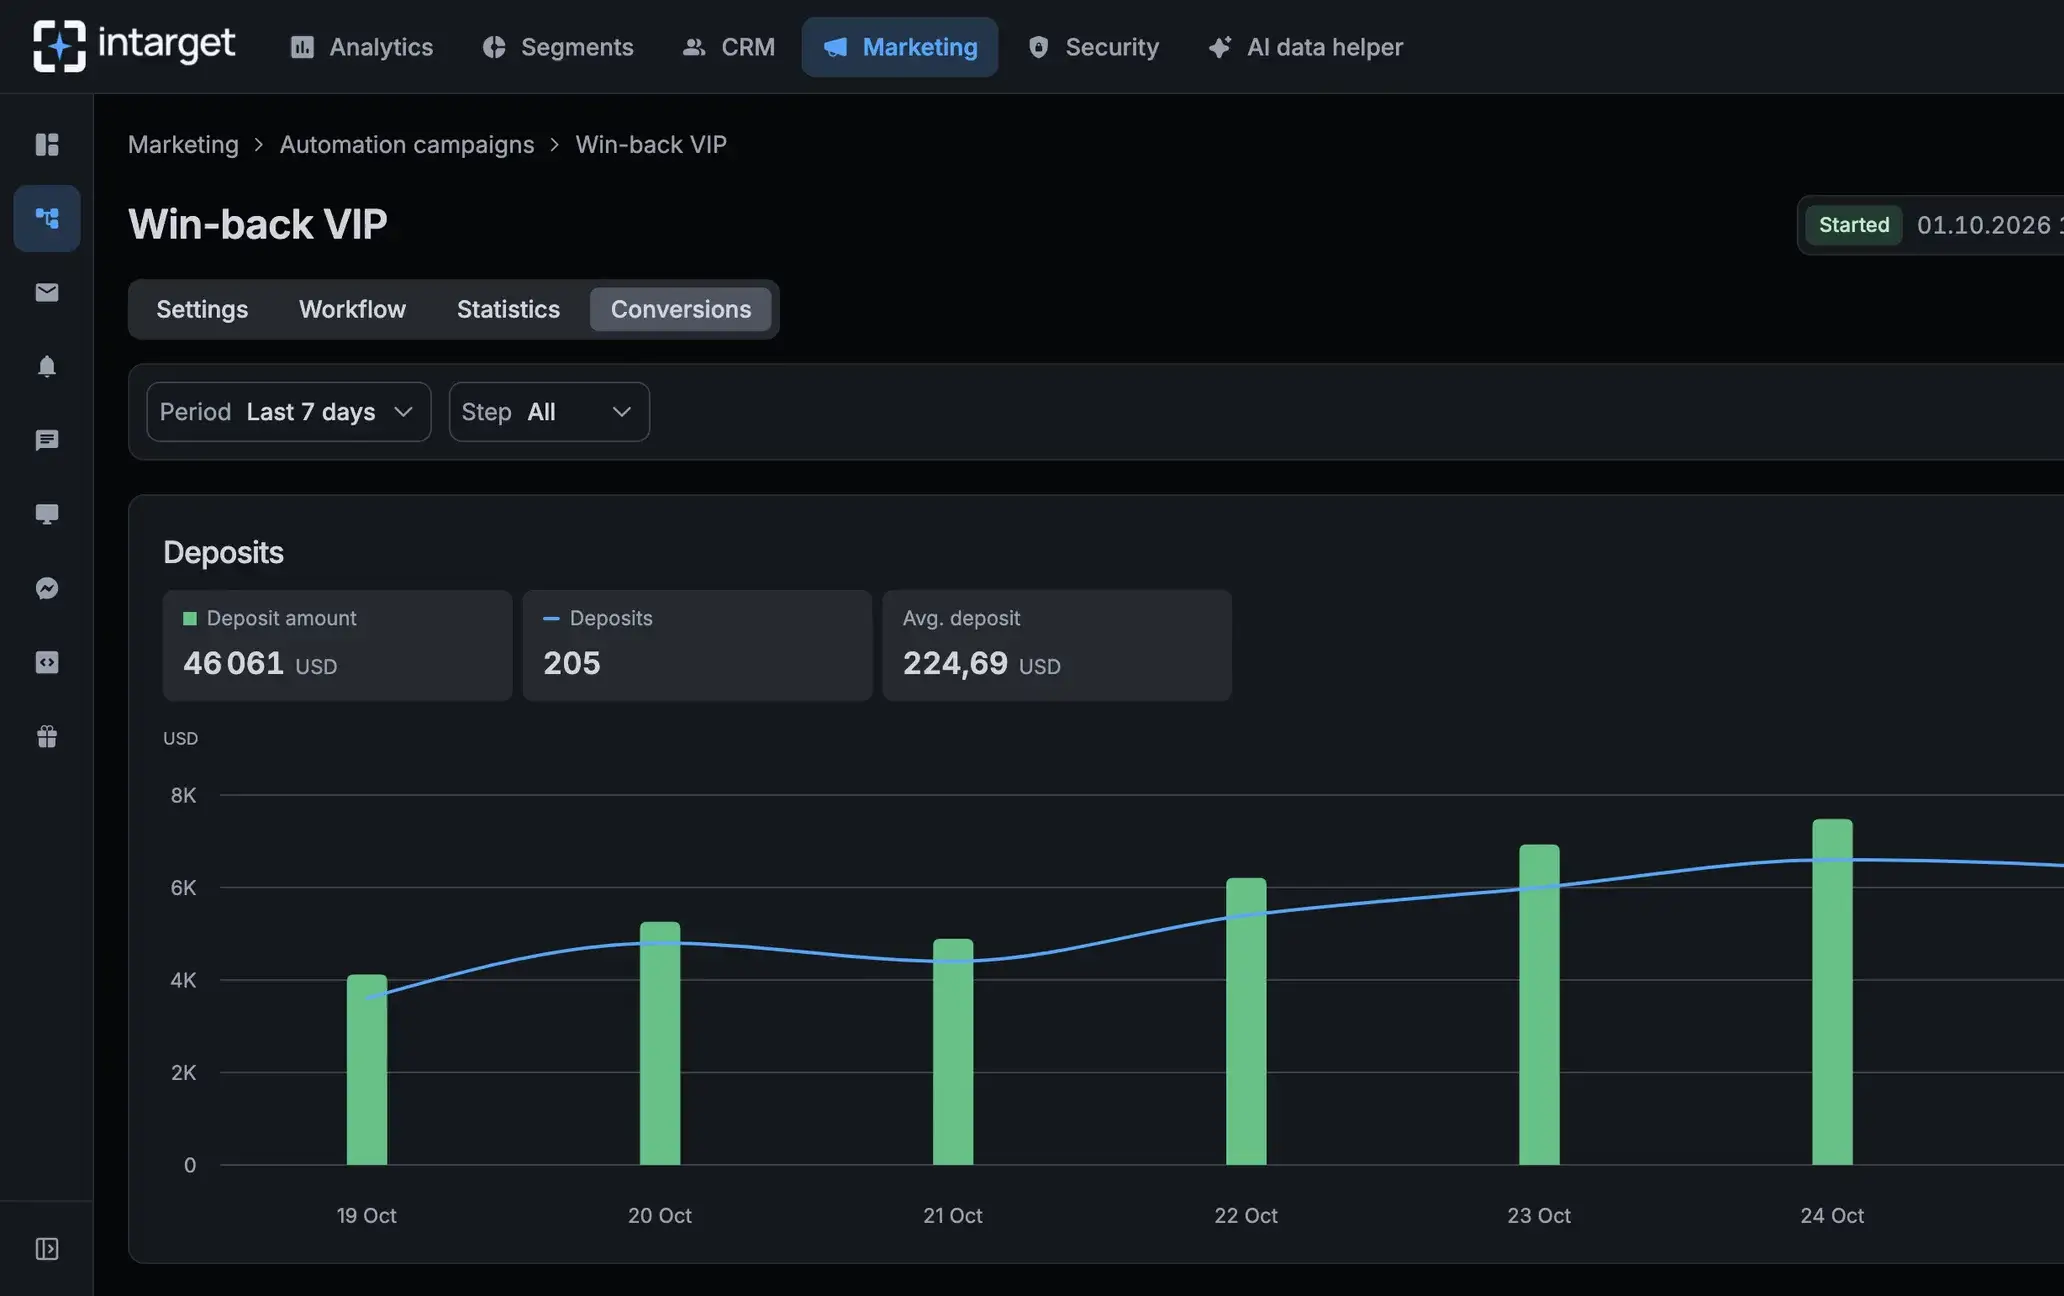The image size is (2064, 1296).
Task: Click the 8K axis label
Action: tap(184, 795)
